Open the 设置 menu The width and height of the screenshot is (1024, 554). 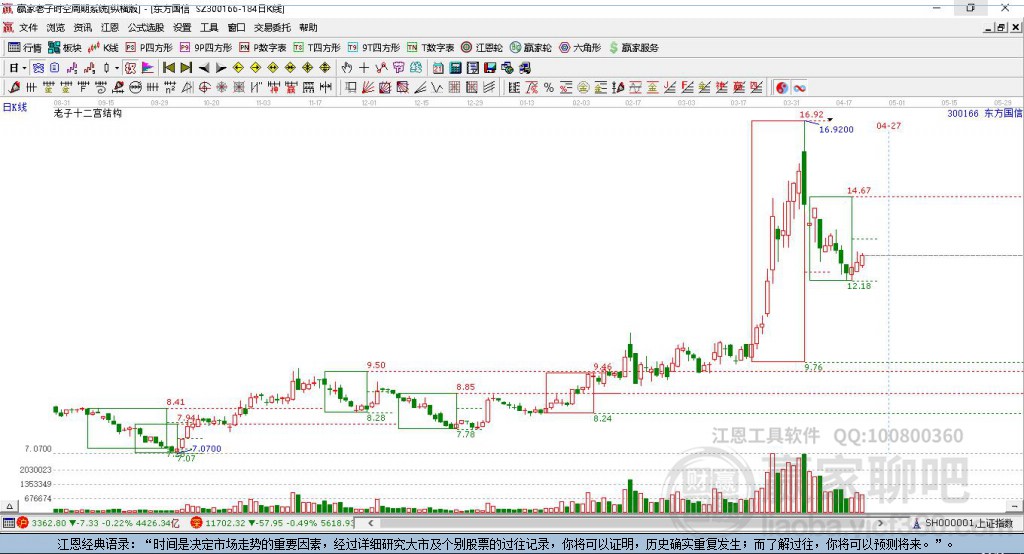click(182, 27)
